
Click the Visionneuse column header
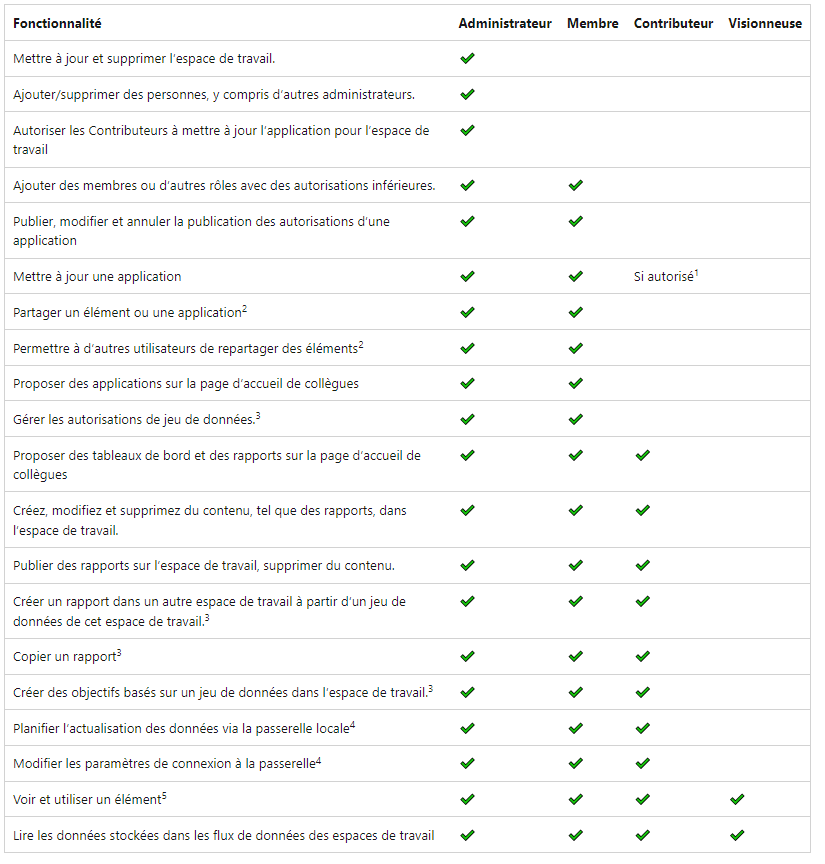pyautogui.click(x=765, y=23)
